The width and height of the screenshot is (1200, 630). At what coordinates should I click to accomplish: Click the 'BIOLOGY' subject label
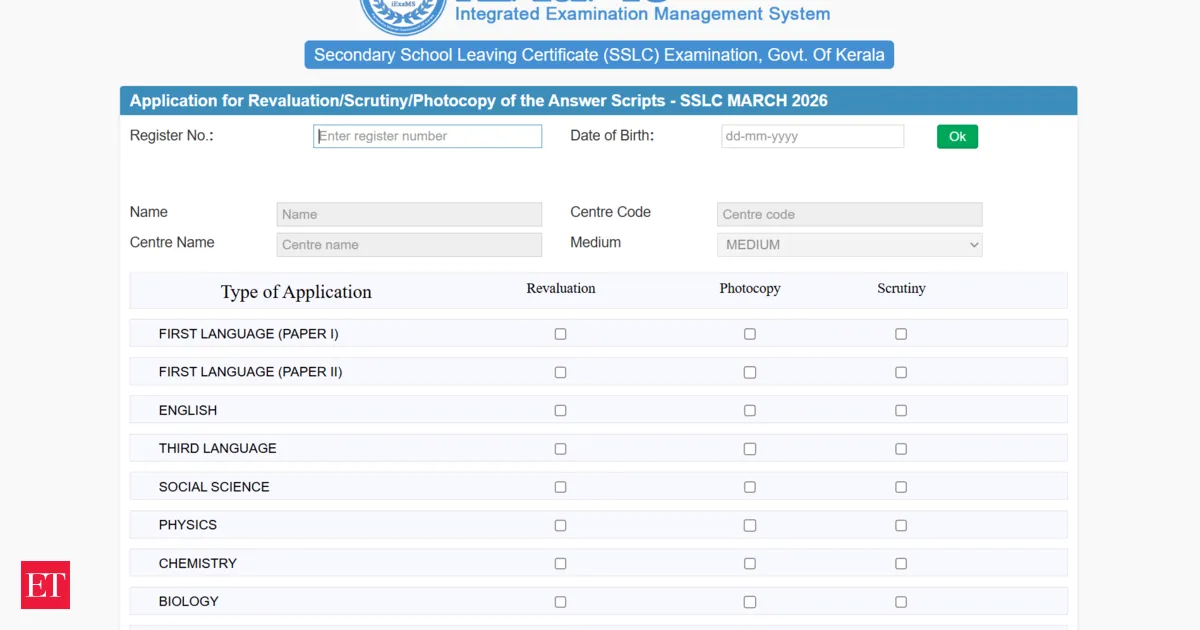pos(189,601)
